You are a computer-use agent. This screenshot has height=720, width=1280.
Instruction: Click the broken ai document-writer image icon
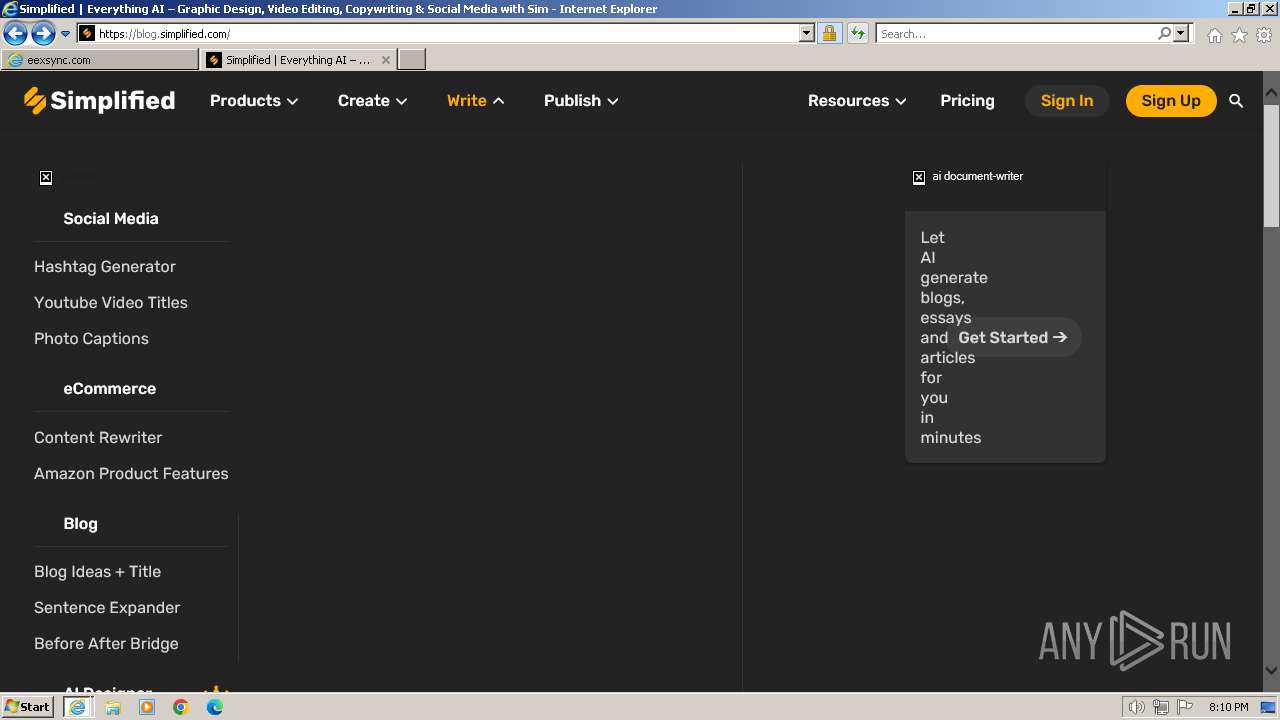(919, 177)
